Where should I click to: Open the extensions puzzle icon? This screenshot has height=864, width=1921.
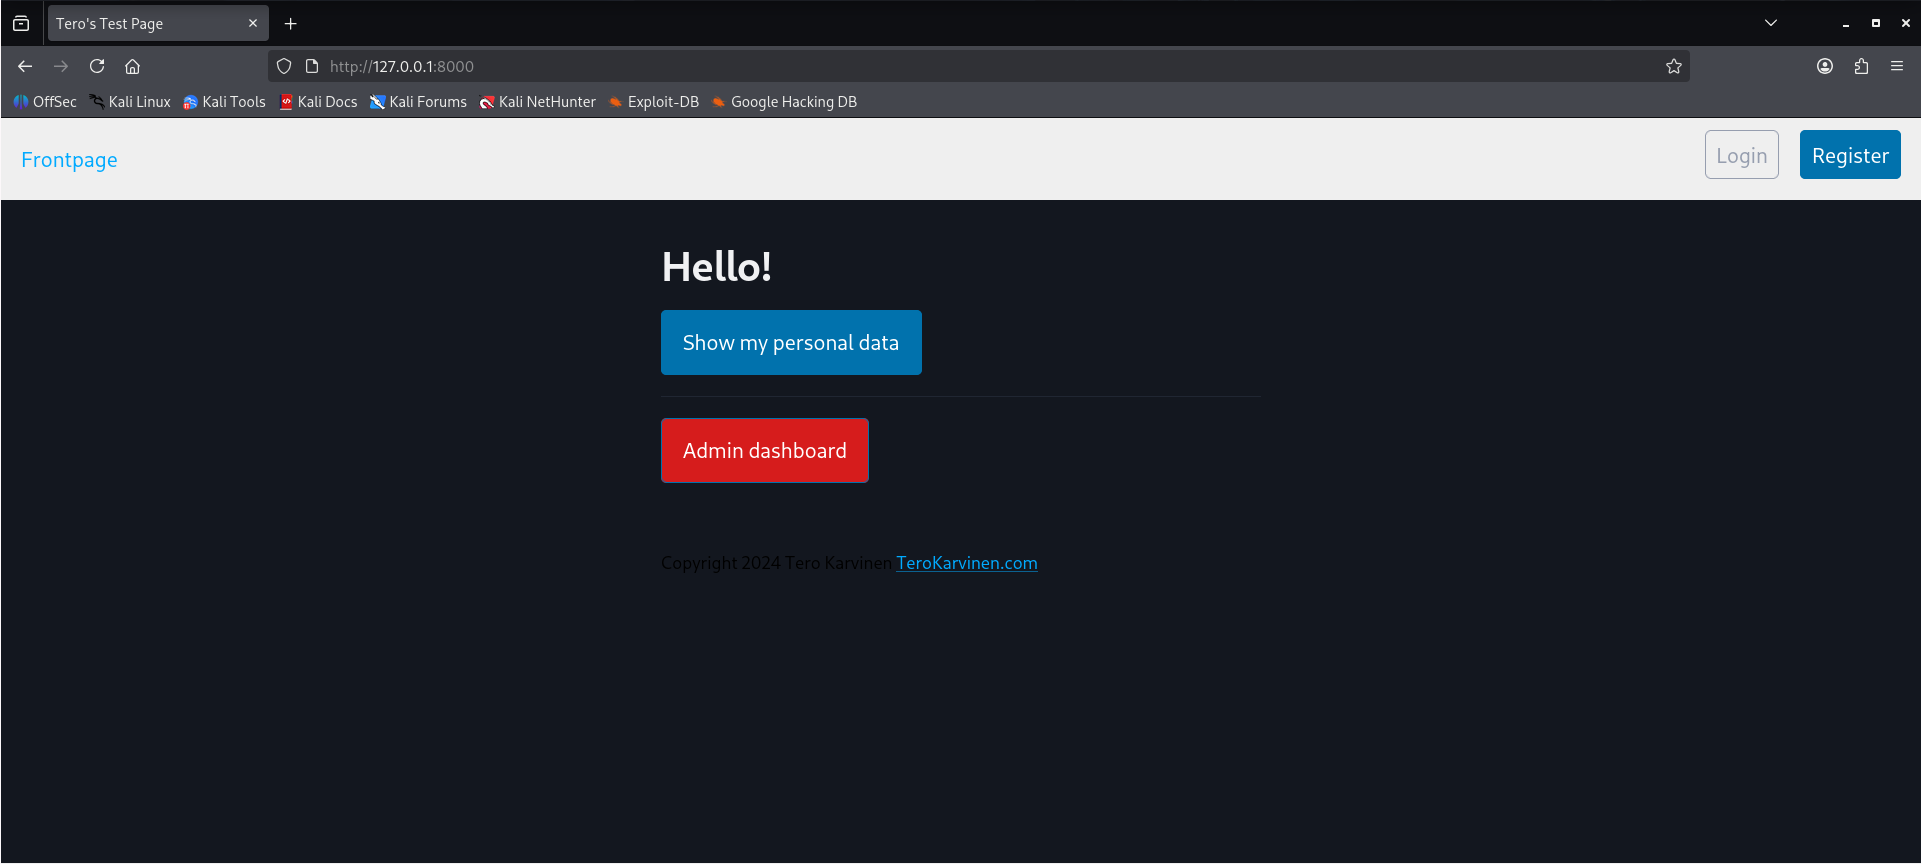point(1860,66)
